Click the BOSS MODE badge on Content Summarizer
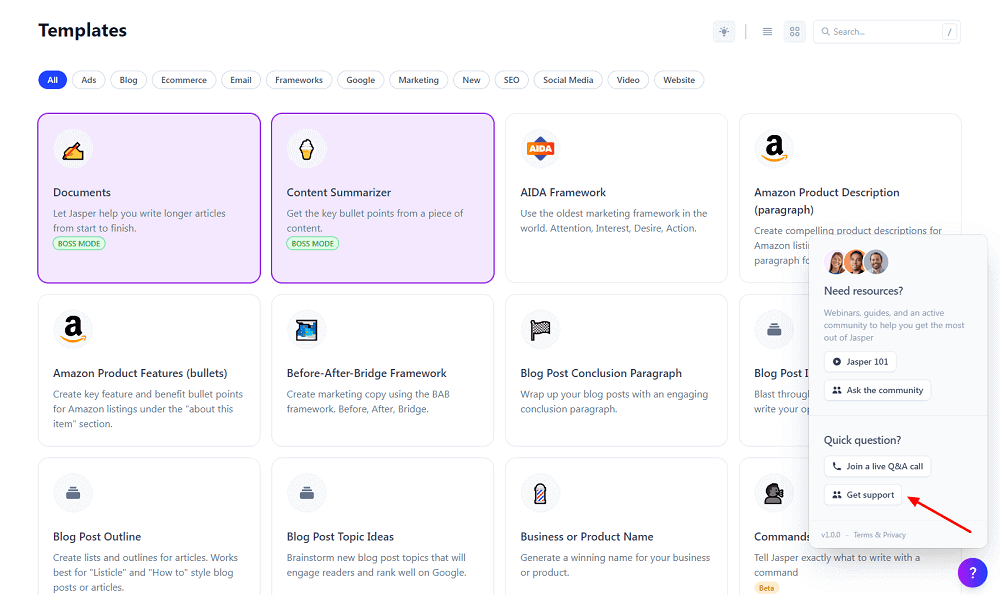 pos(312,244)
